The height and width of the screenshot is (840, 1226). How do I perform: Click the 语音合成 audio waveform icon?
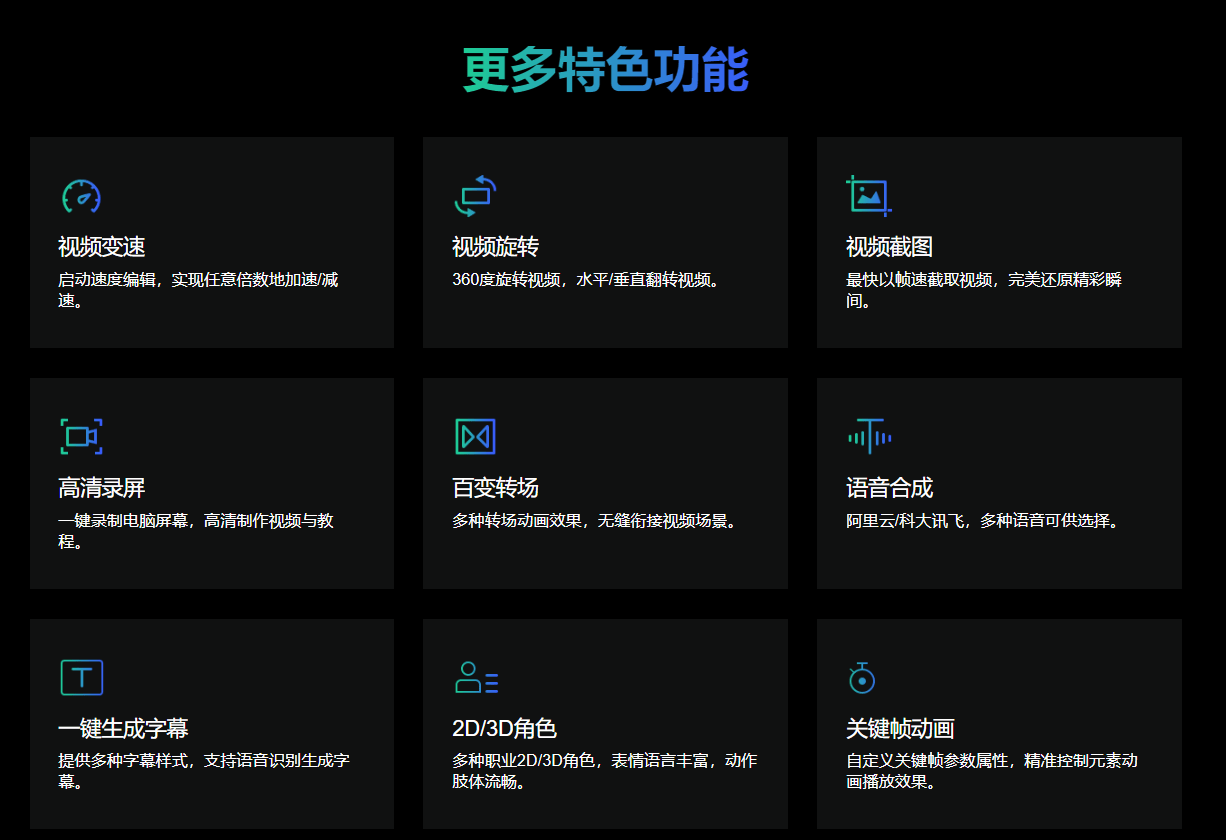[868, 437]
